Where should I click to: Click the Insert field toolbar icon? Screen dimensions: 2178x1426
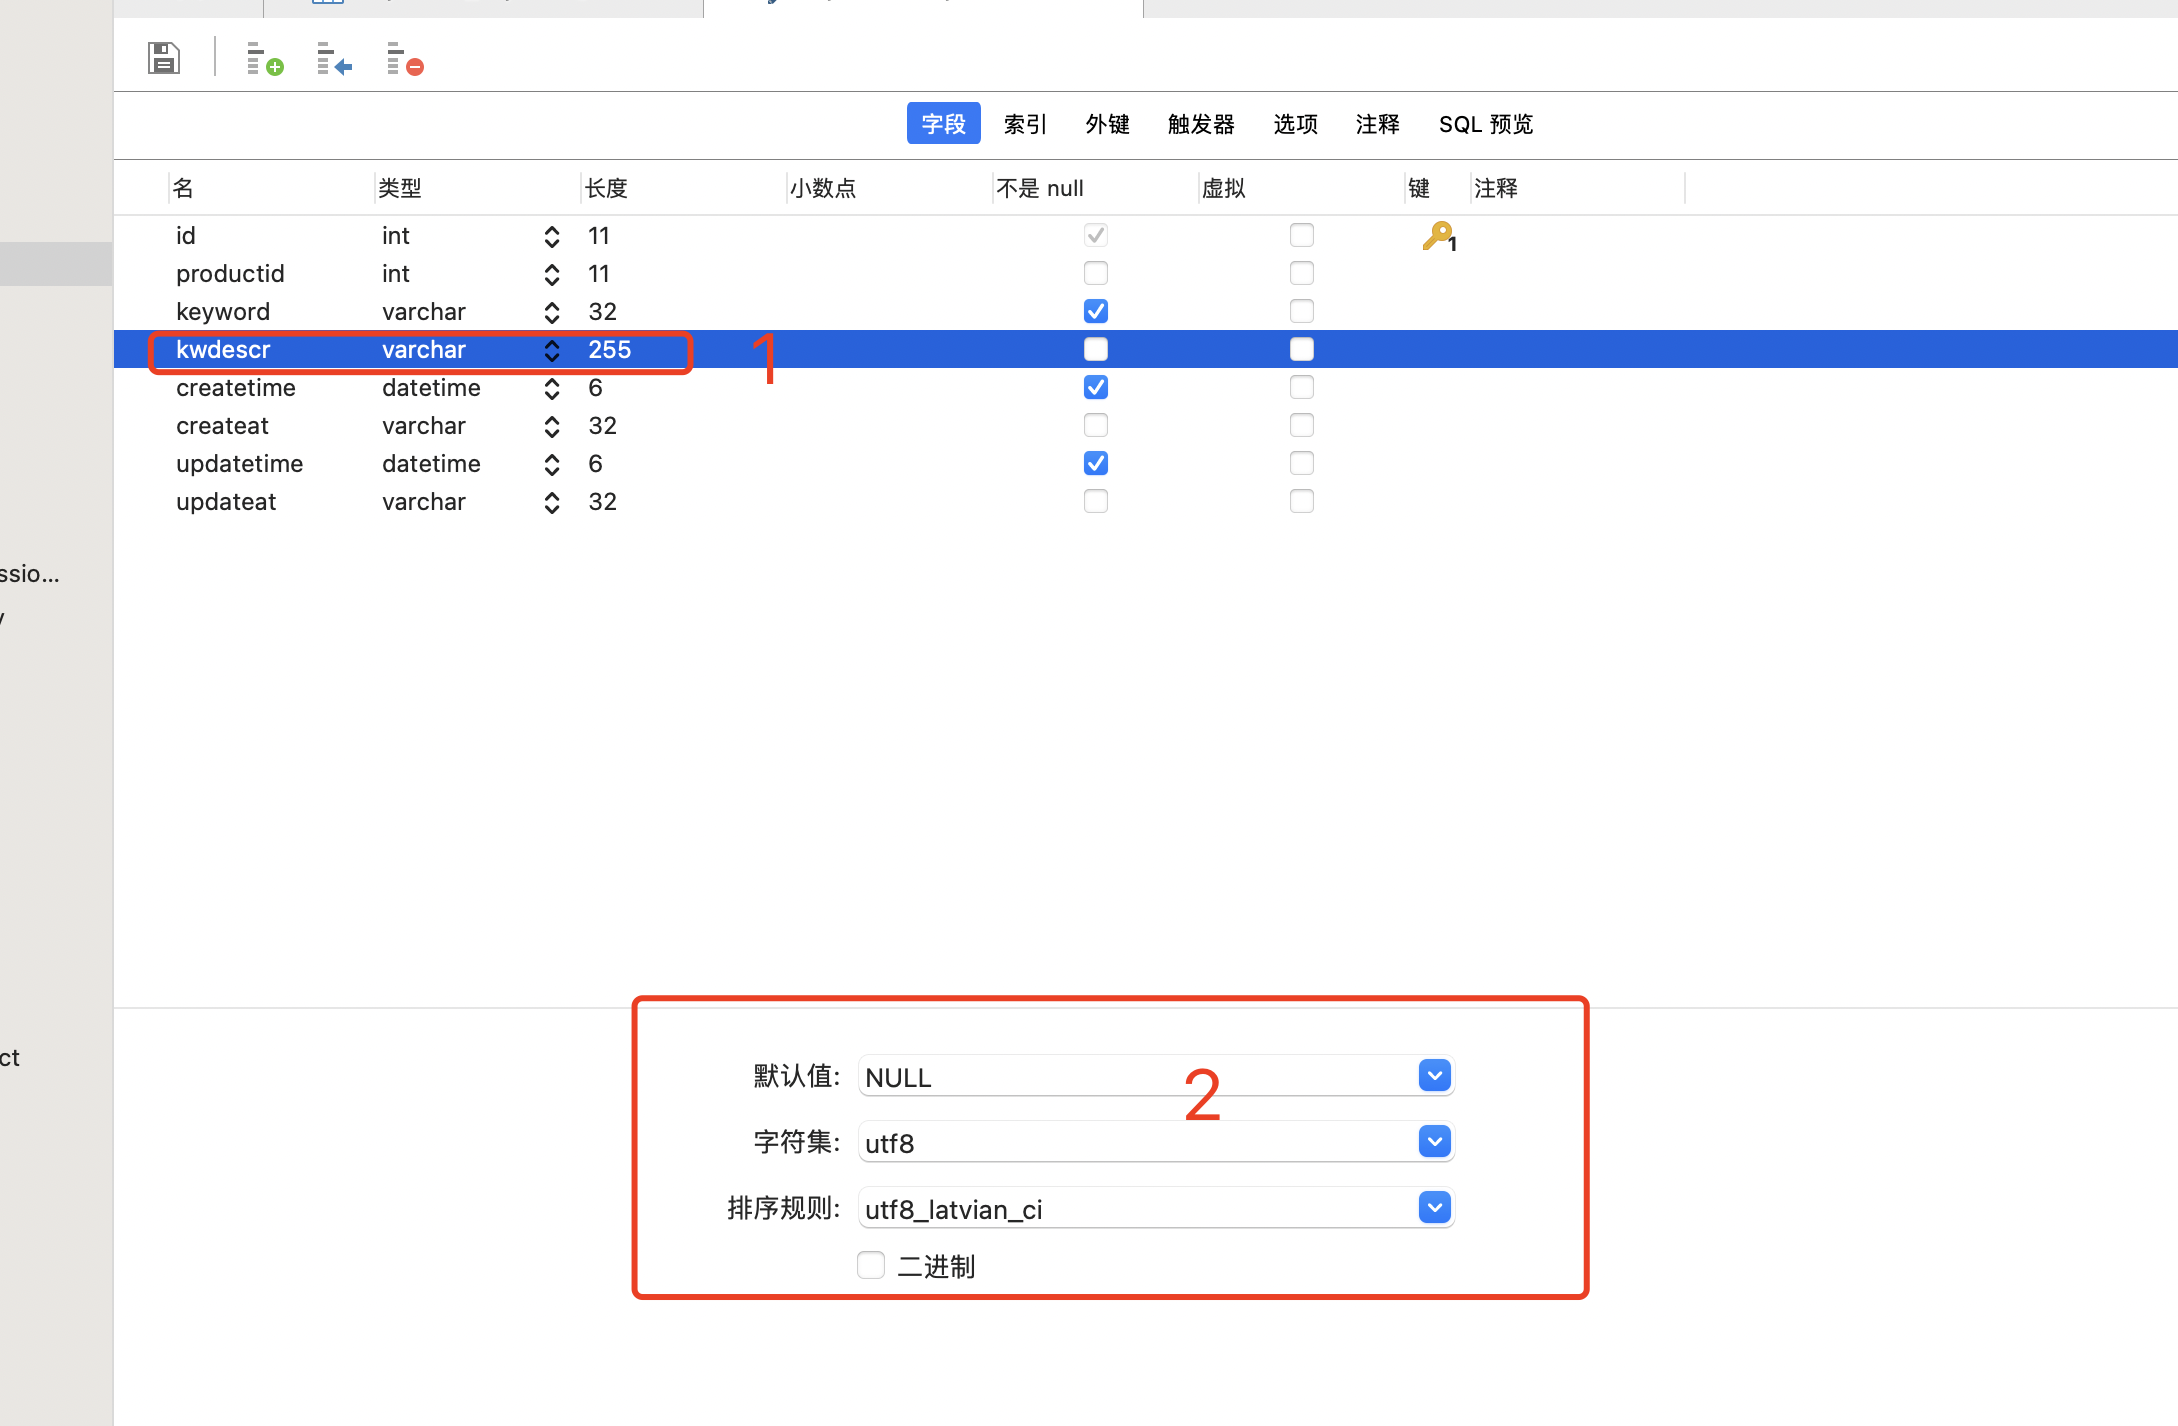334,59
